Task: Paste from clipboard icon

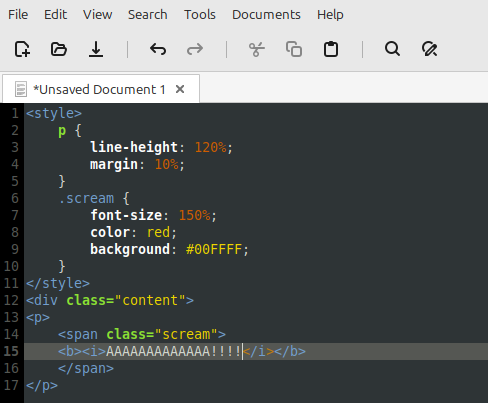Action: pyautogui.click(x=331, y=49)
